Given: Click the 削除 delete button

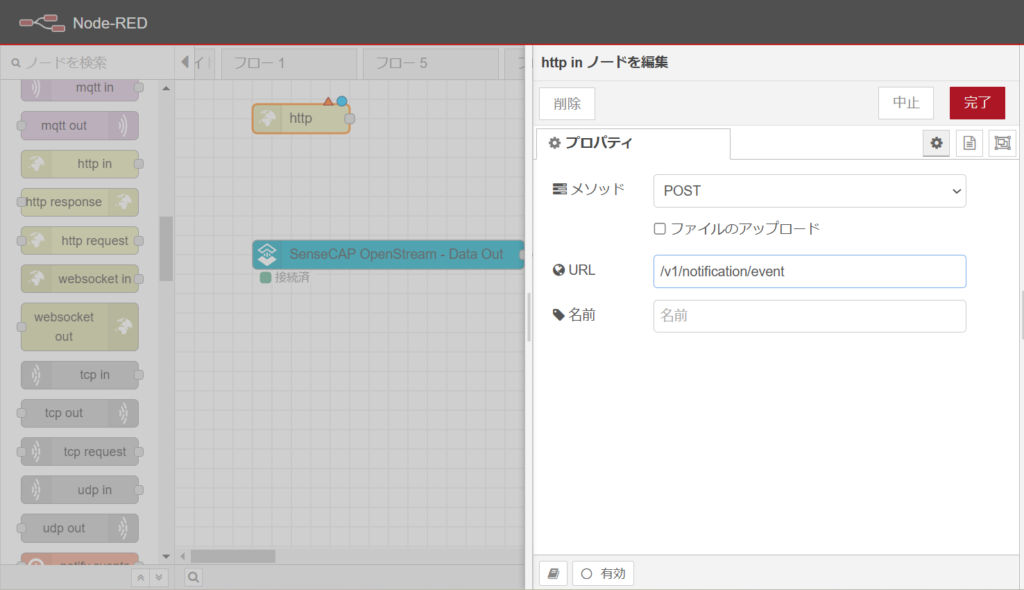Looking at the screenshot, I should (x=567, y=103).
